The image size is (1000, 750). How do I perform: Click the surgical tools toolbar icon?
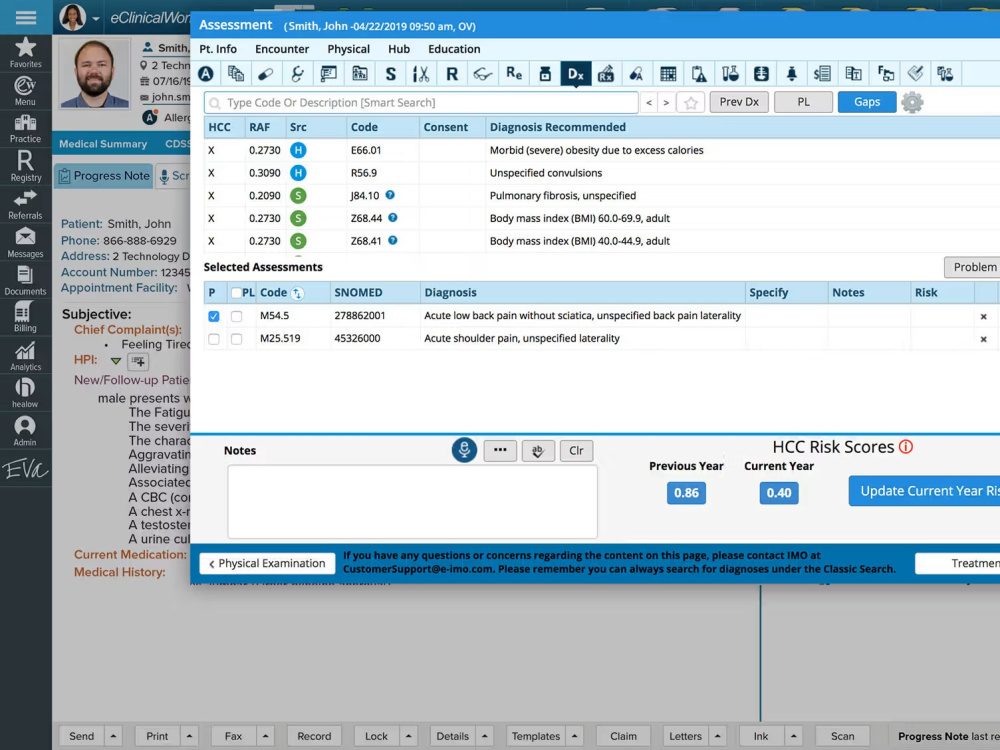point(421,74)
